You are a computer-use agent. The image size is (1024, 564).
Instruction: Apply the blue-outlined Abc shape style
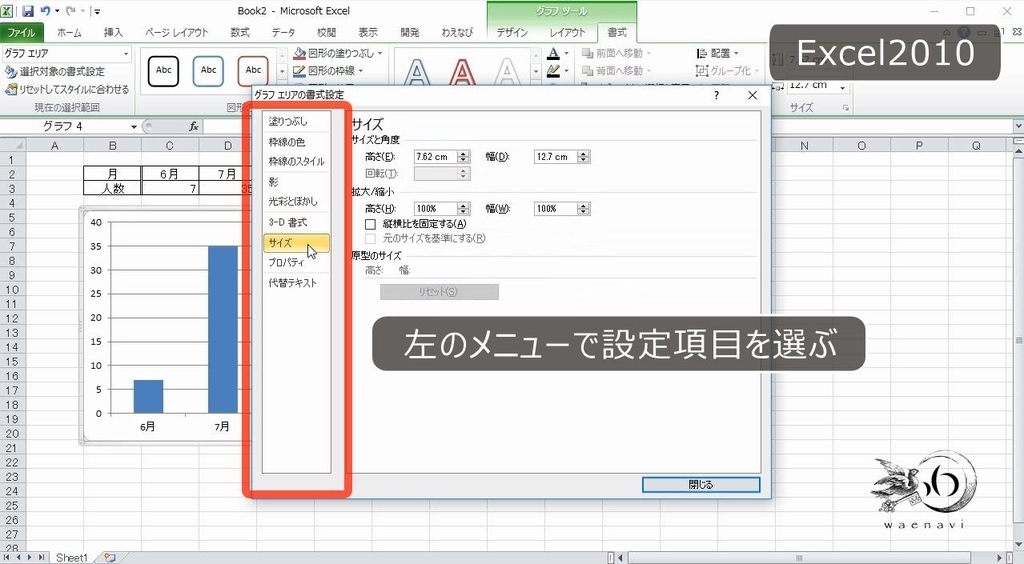208,70
